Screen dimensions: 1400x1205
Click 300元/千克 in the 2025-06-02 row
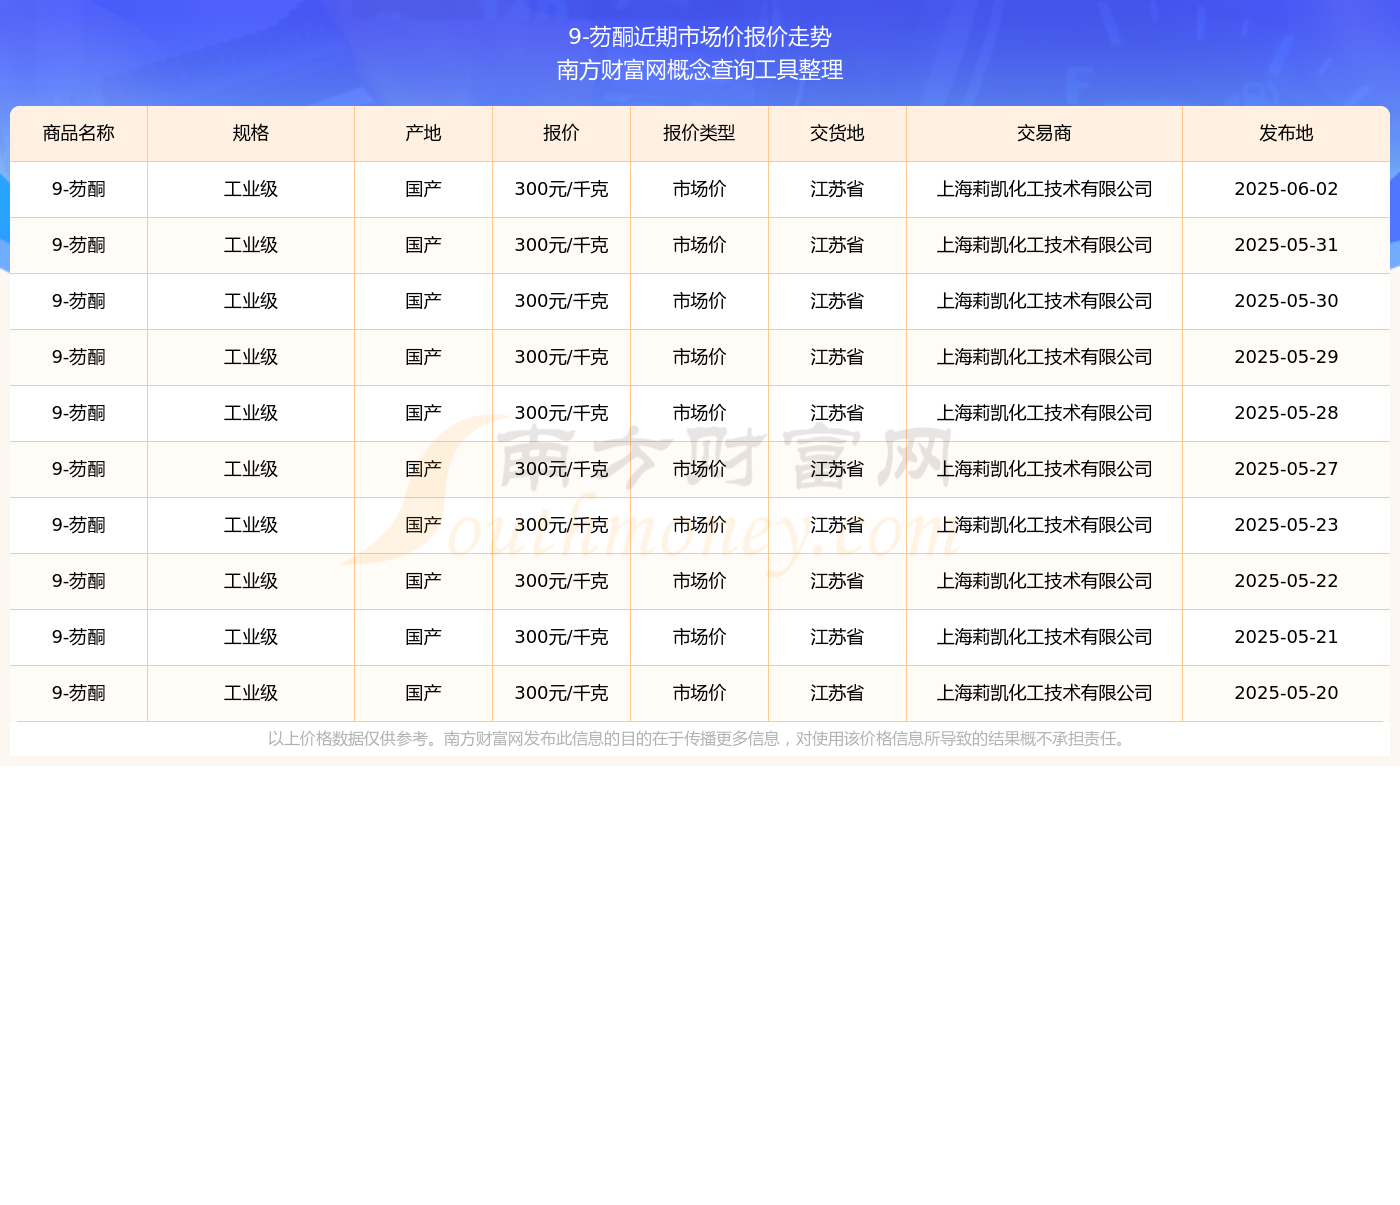coord(561,189)
